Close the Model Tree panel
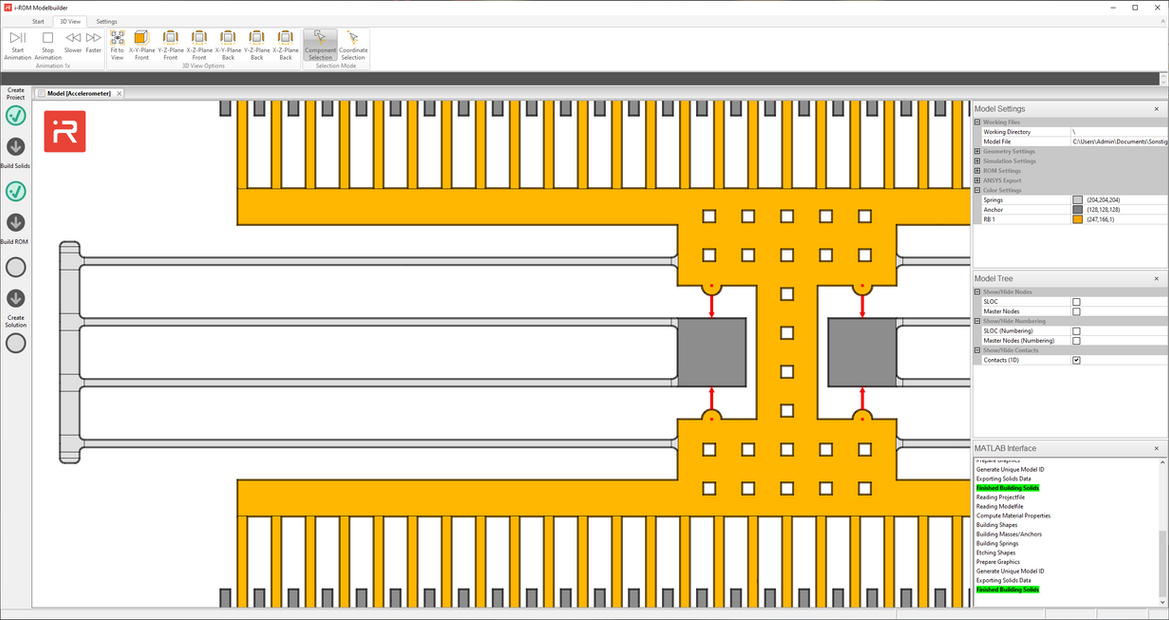1169x620 pixels. pyautogui.click(x=1156, y=278)
